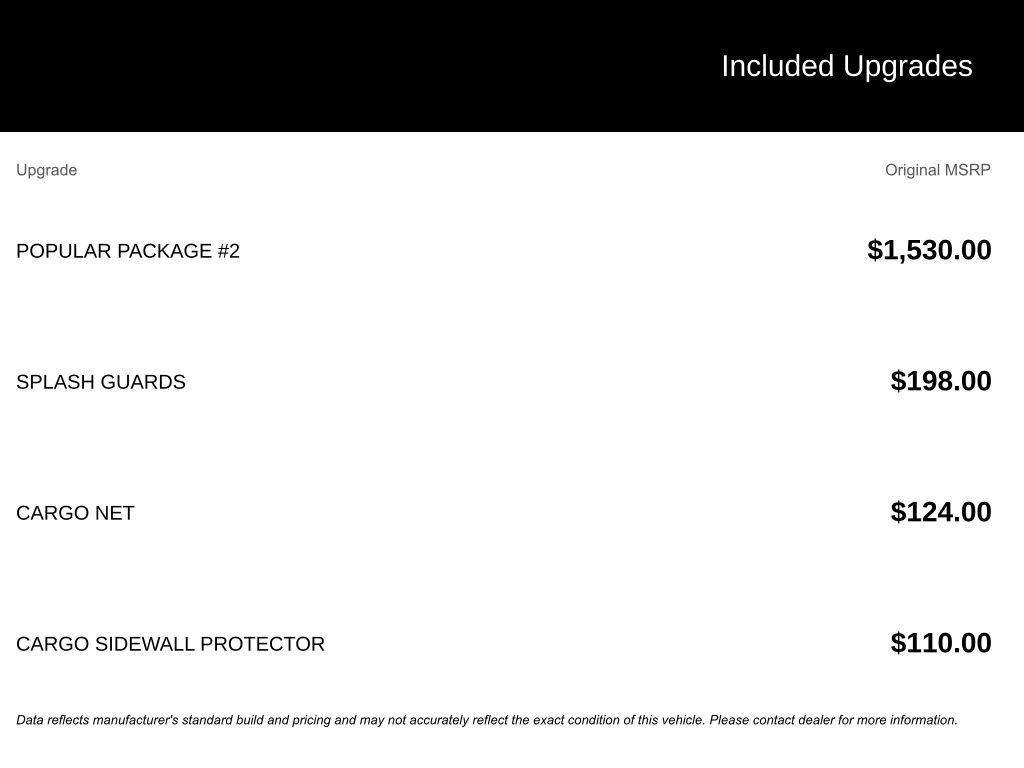The height and width of the screenshot is (768, 1024).
Task: Click the Popular Package #2 MSRP value
Action: tap(929, 250)
